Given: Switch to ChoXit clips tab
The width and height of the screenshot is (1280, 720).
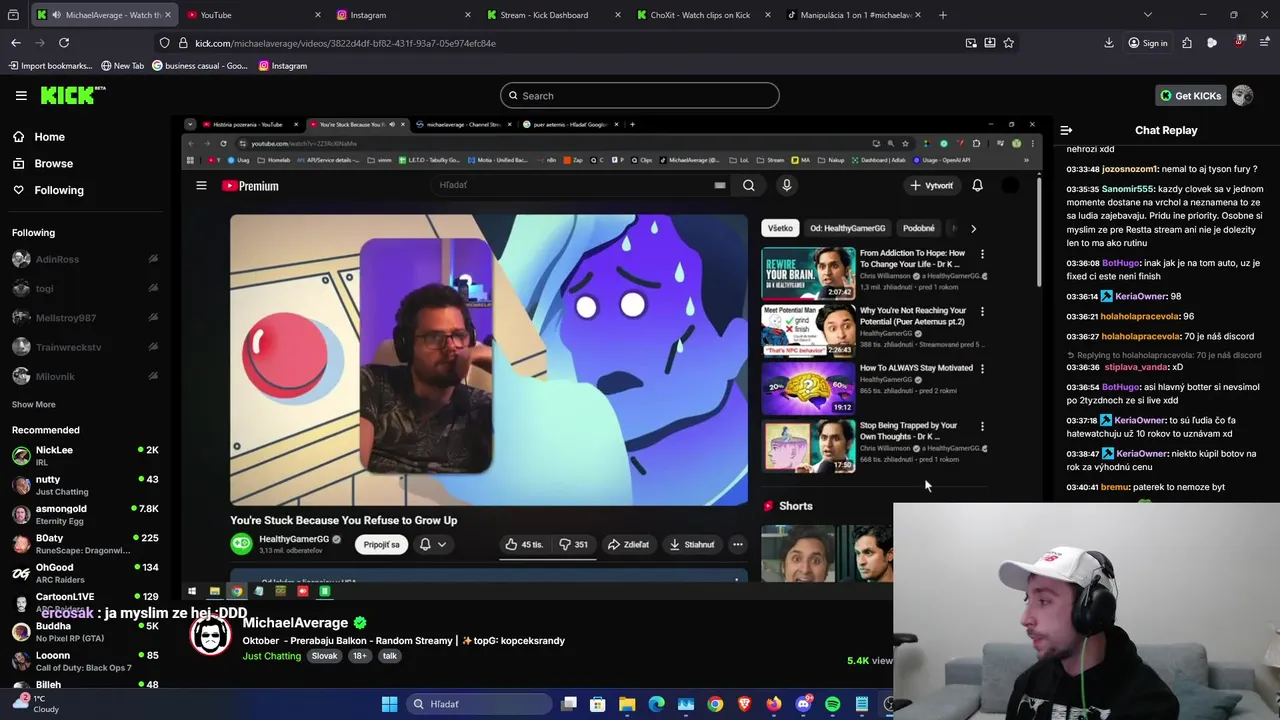Looking at the screenshot, I should tap(703, 15).
